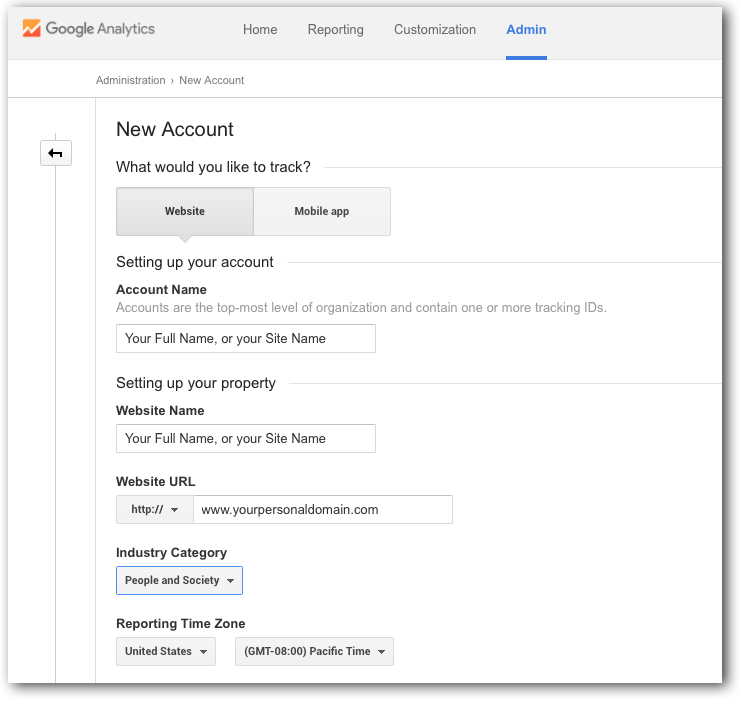
Task: Click the account description help text
Action: 362,308
